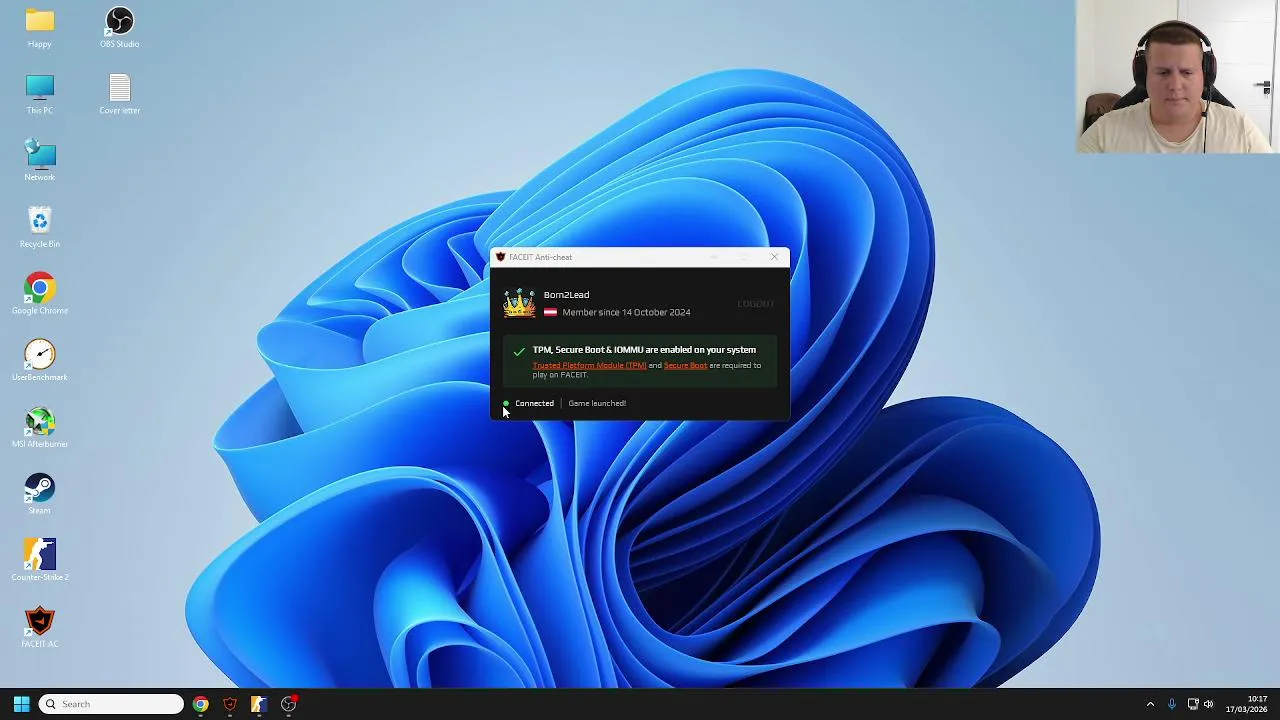Select the Steam desktop shortcut
Viewport: 1280px width, 720px height.
(x=40, y=495)
